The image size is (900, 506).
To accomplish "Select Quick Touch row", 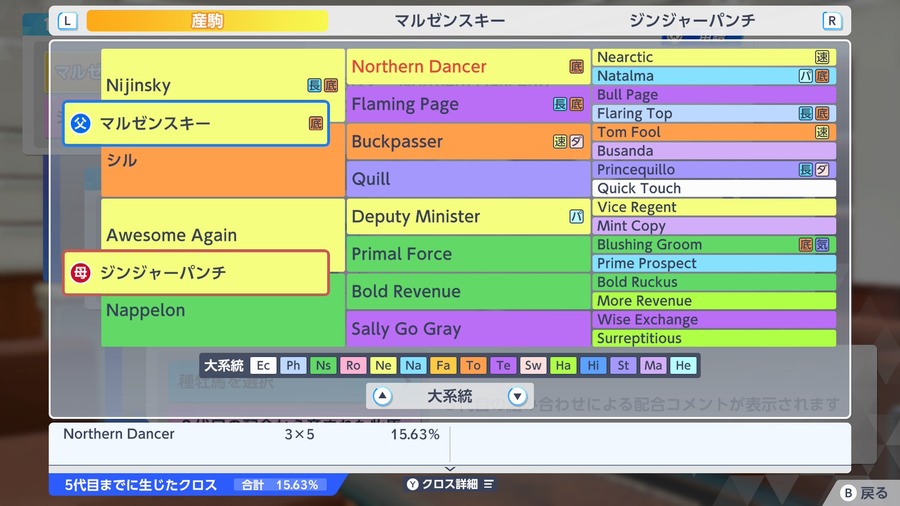I will coord(714,188).
